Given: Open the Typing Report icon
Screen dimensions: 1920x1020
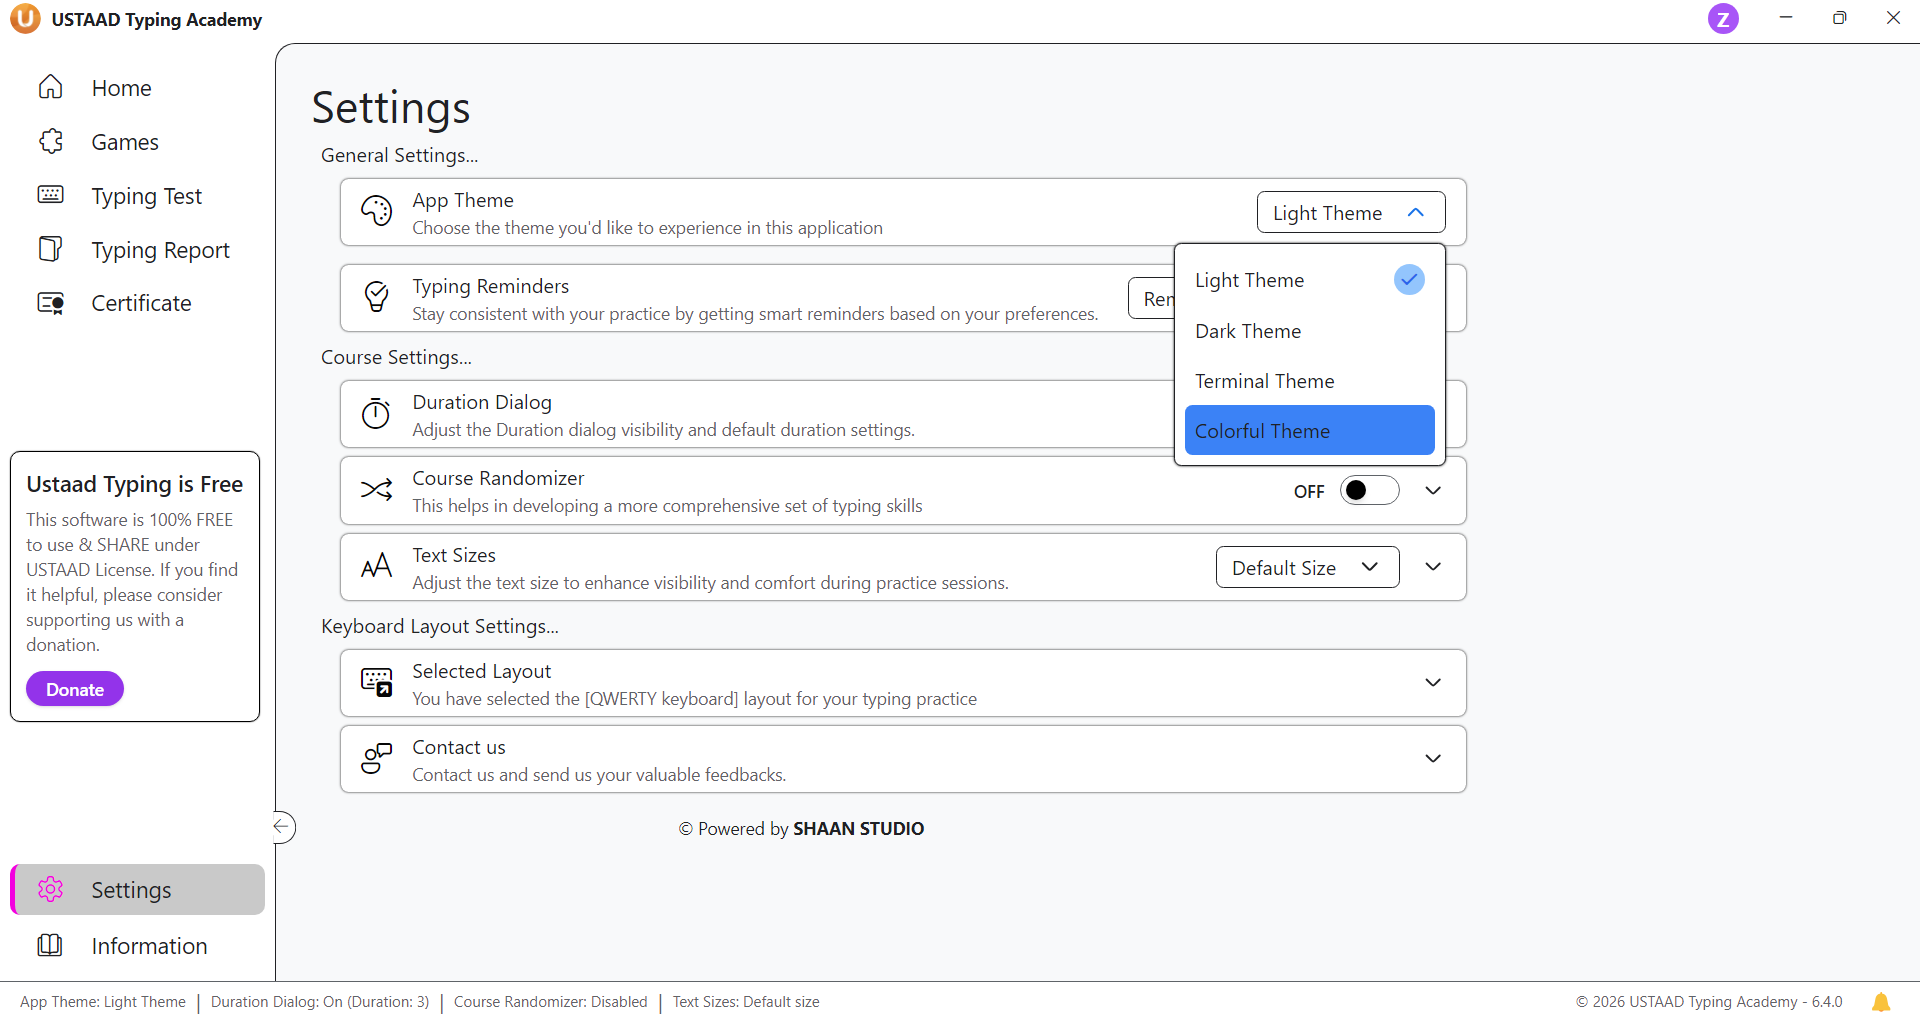Looking at the screenshot, I should pyautogui.click(x=51, y=249).
